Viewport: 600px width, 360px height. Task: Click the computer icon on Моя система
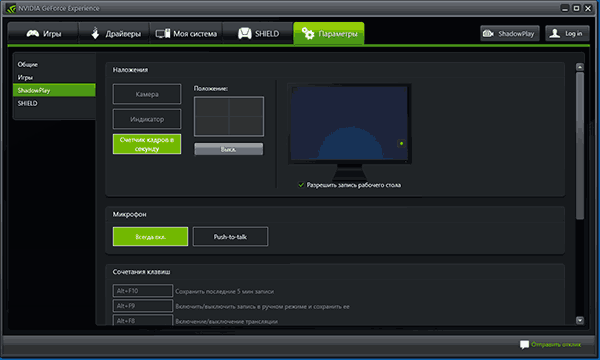163,34
